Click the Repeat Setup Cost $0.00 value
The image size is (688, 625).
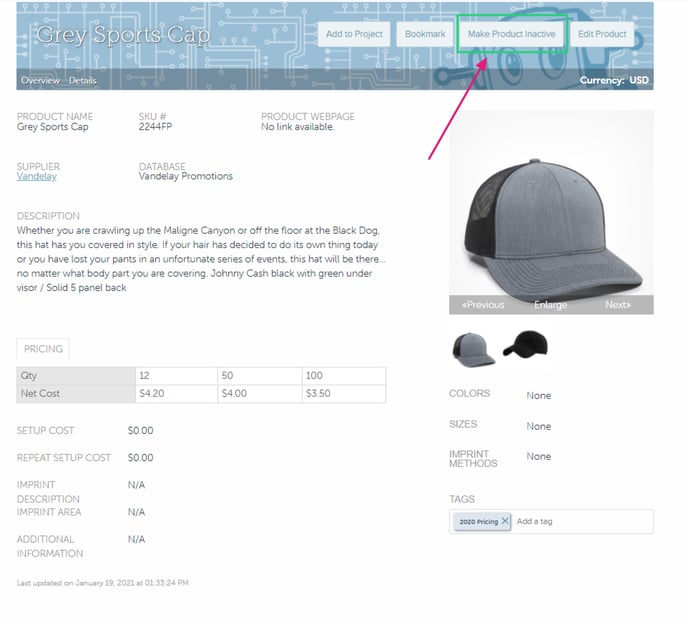coord(140,458)
